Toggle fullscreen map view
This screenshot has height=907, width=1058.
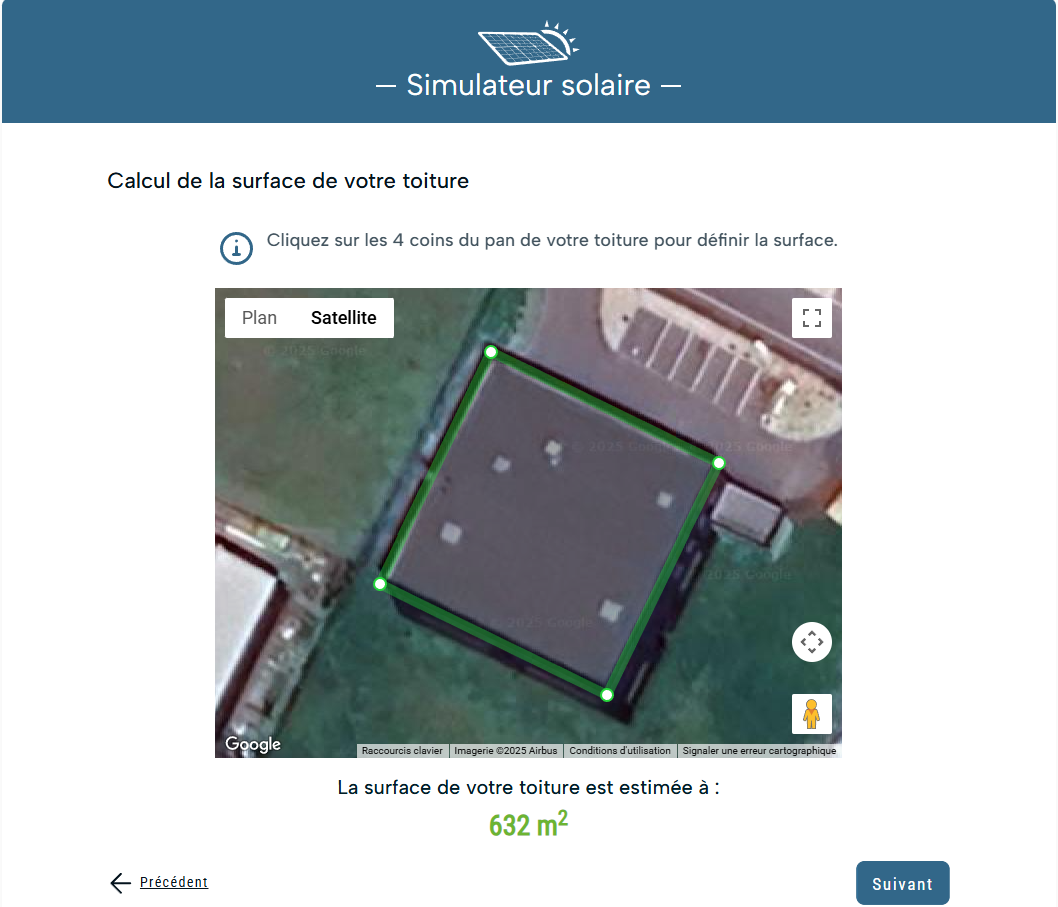coord(812,318)
